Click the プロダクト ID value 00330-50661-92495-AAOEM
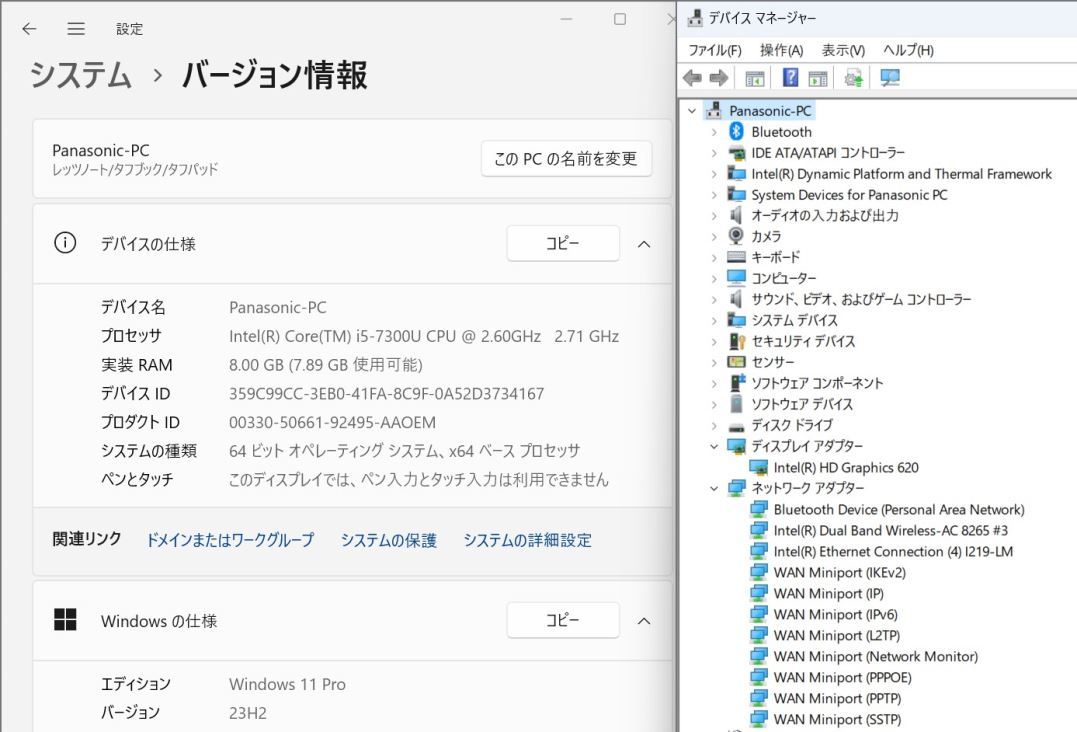 tap(332, 422)
